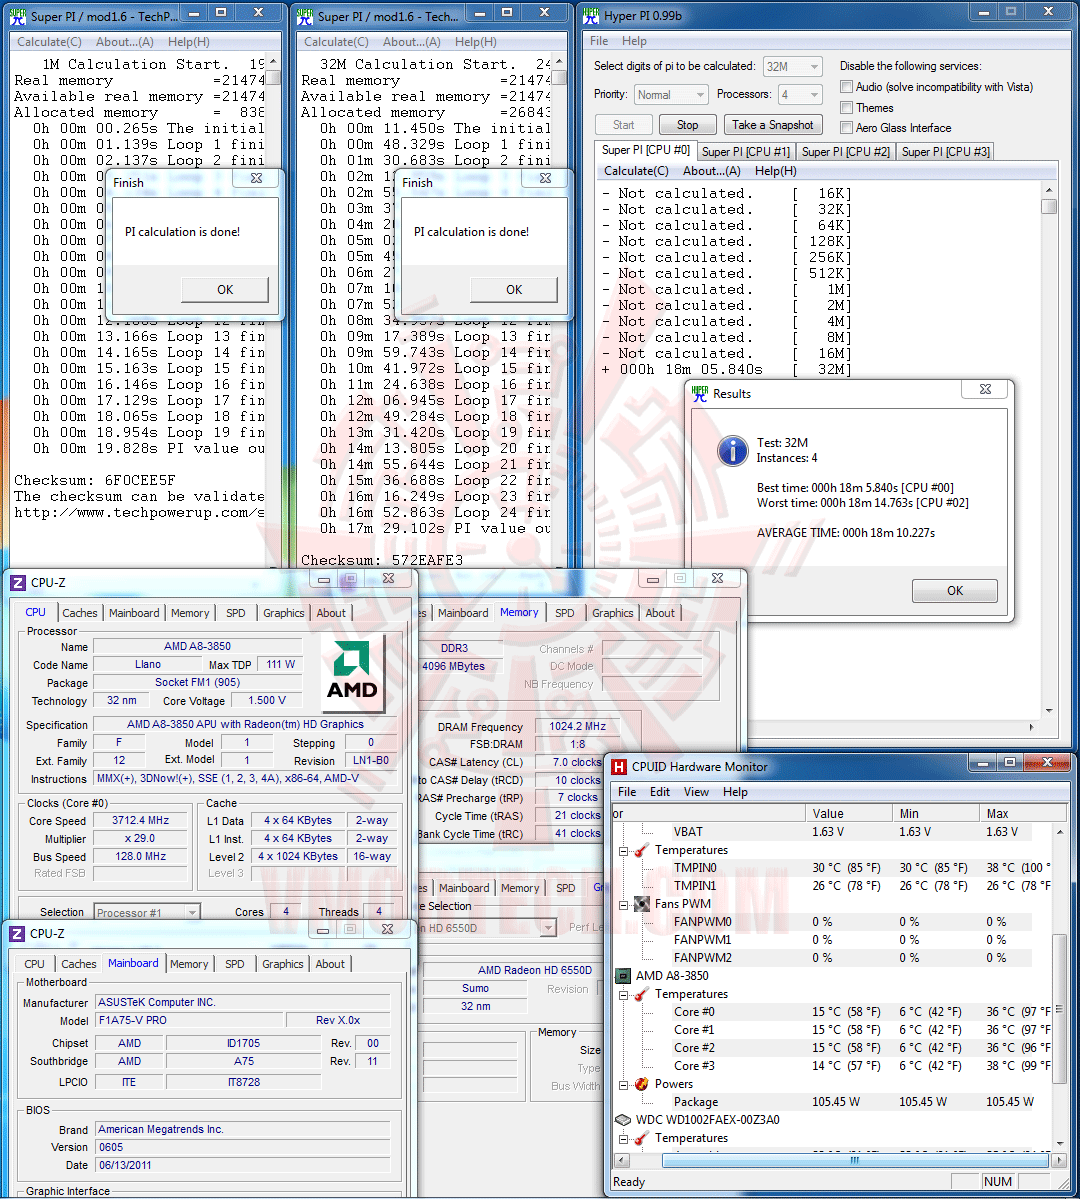1080x1199 pixels.
Task: Switch to Super PI [CPU #1] tab
Action: [746, 151]
